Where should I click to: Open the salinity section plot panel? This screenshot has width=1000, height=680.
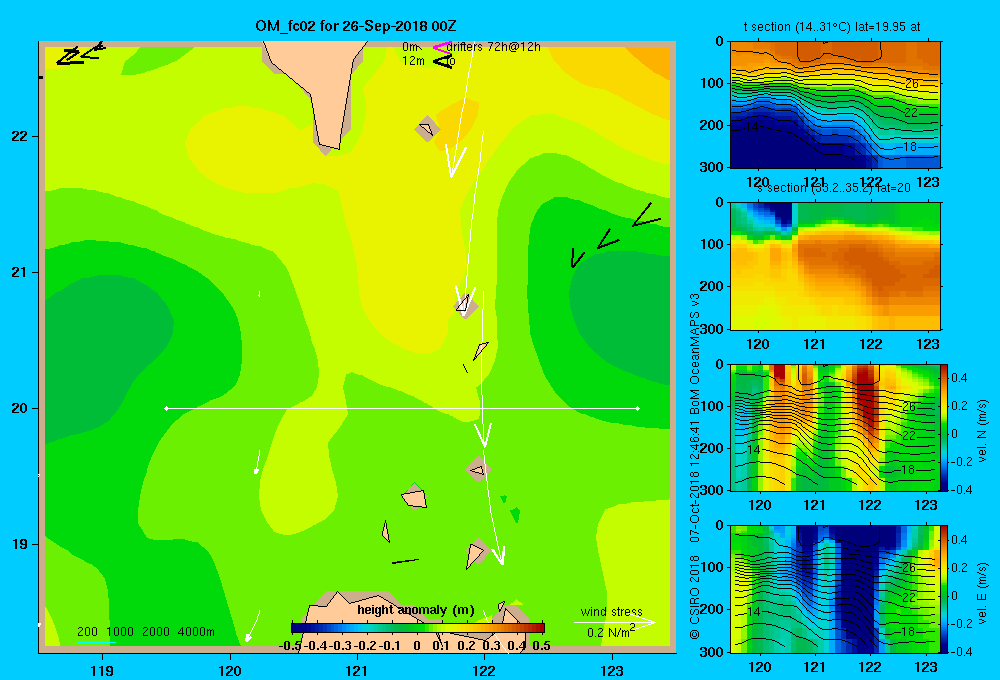tap(835, 266)
